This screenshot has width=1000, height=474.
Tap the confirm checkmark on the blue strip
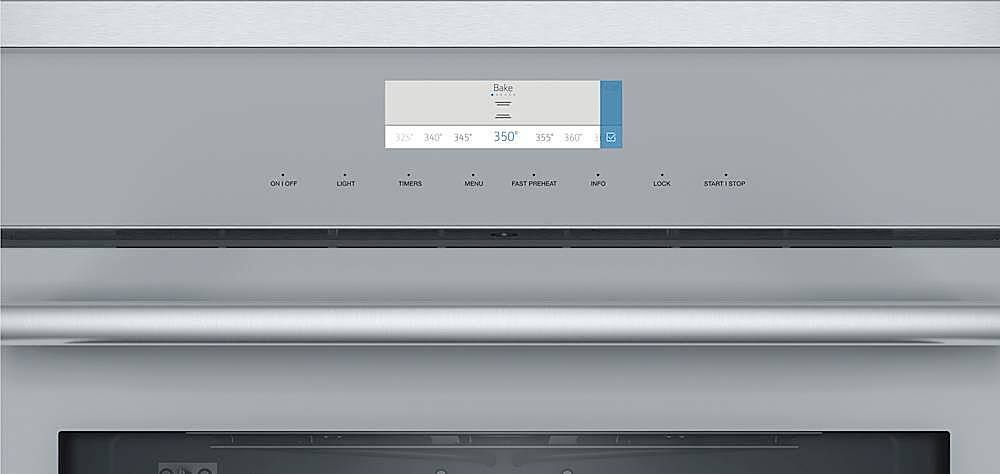click(611, 137)
